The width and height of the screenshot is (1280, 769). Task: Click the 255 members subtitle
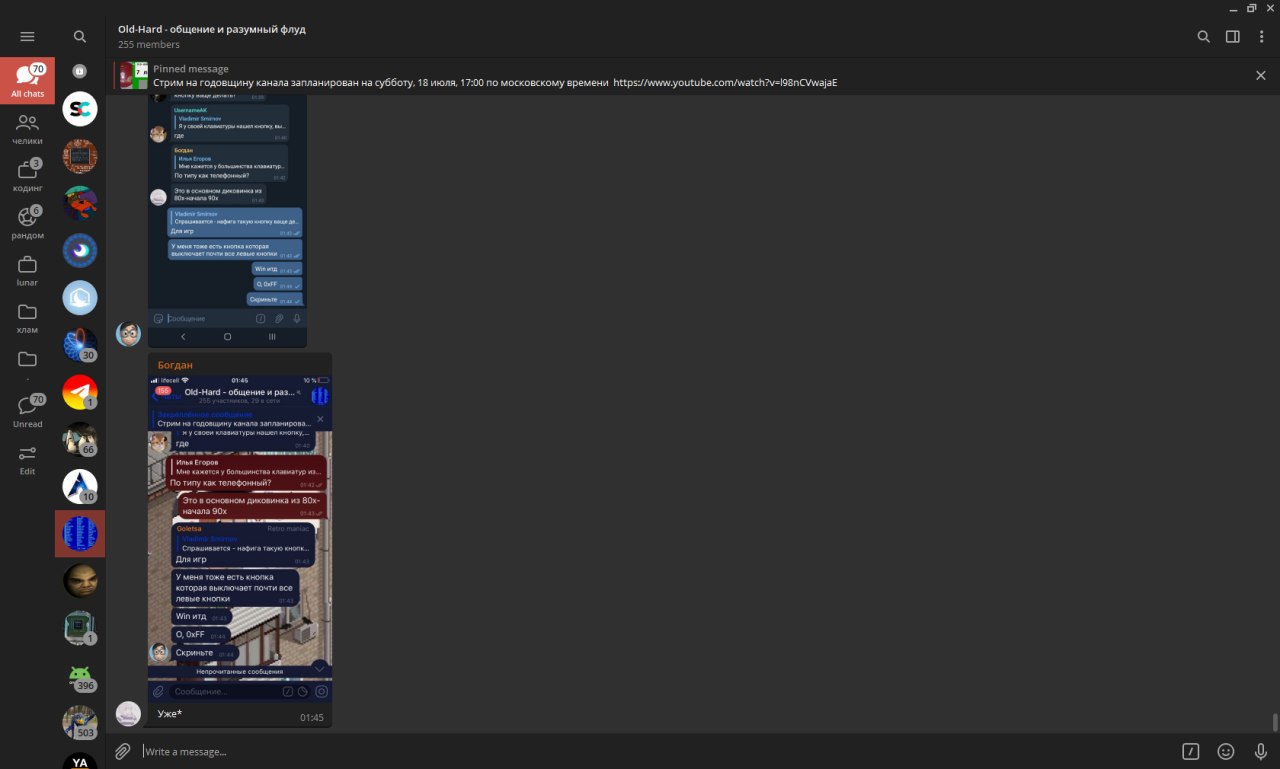point(149,45)
